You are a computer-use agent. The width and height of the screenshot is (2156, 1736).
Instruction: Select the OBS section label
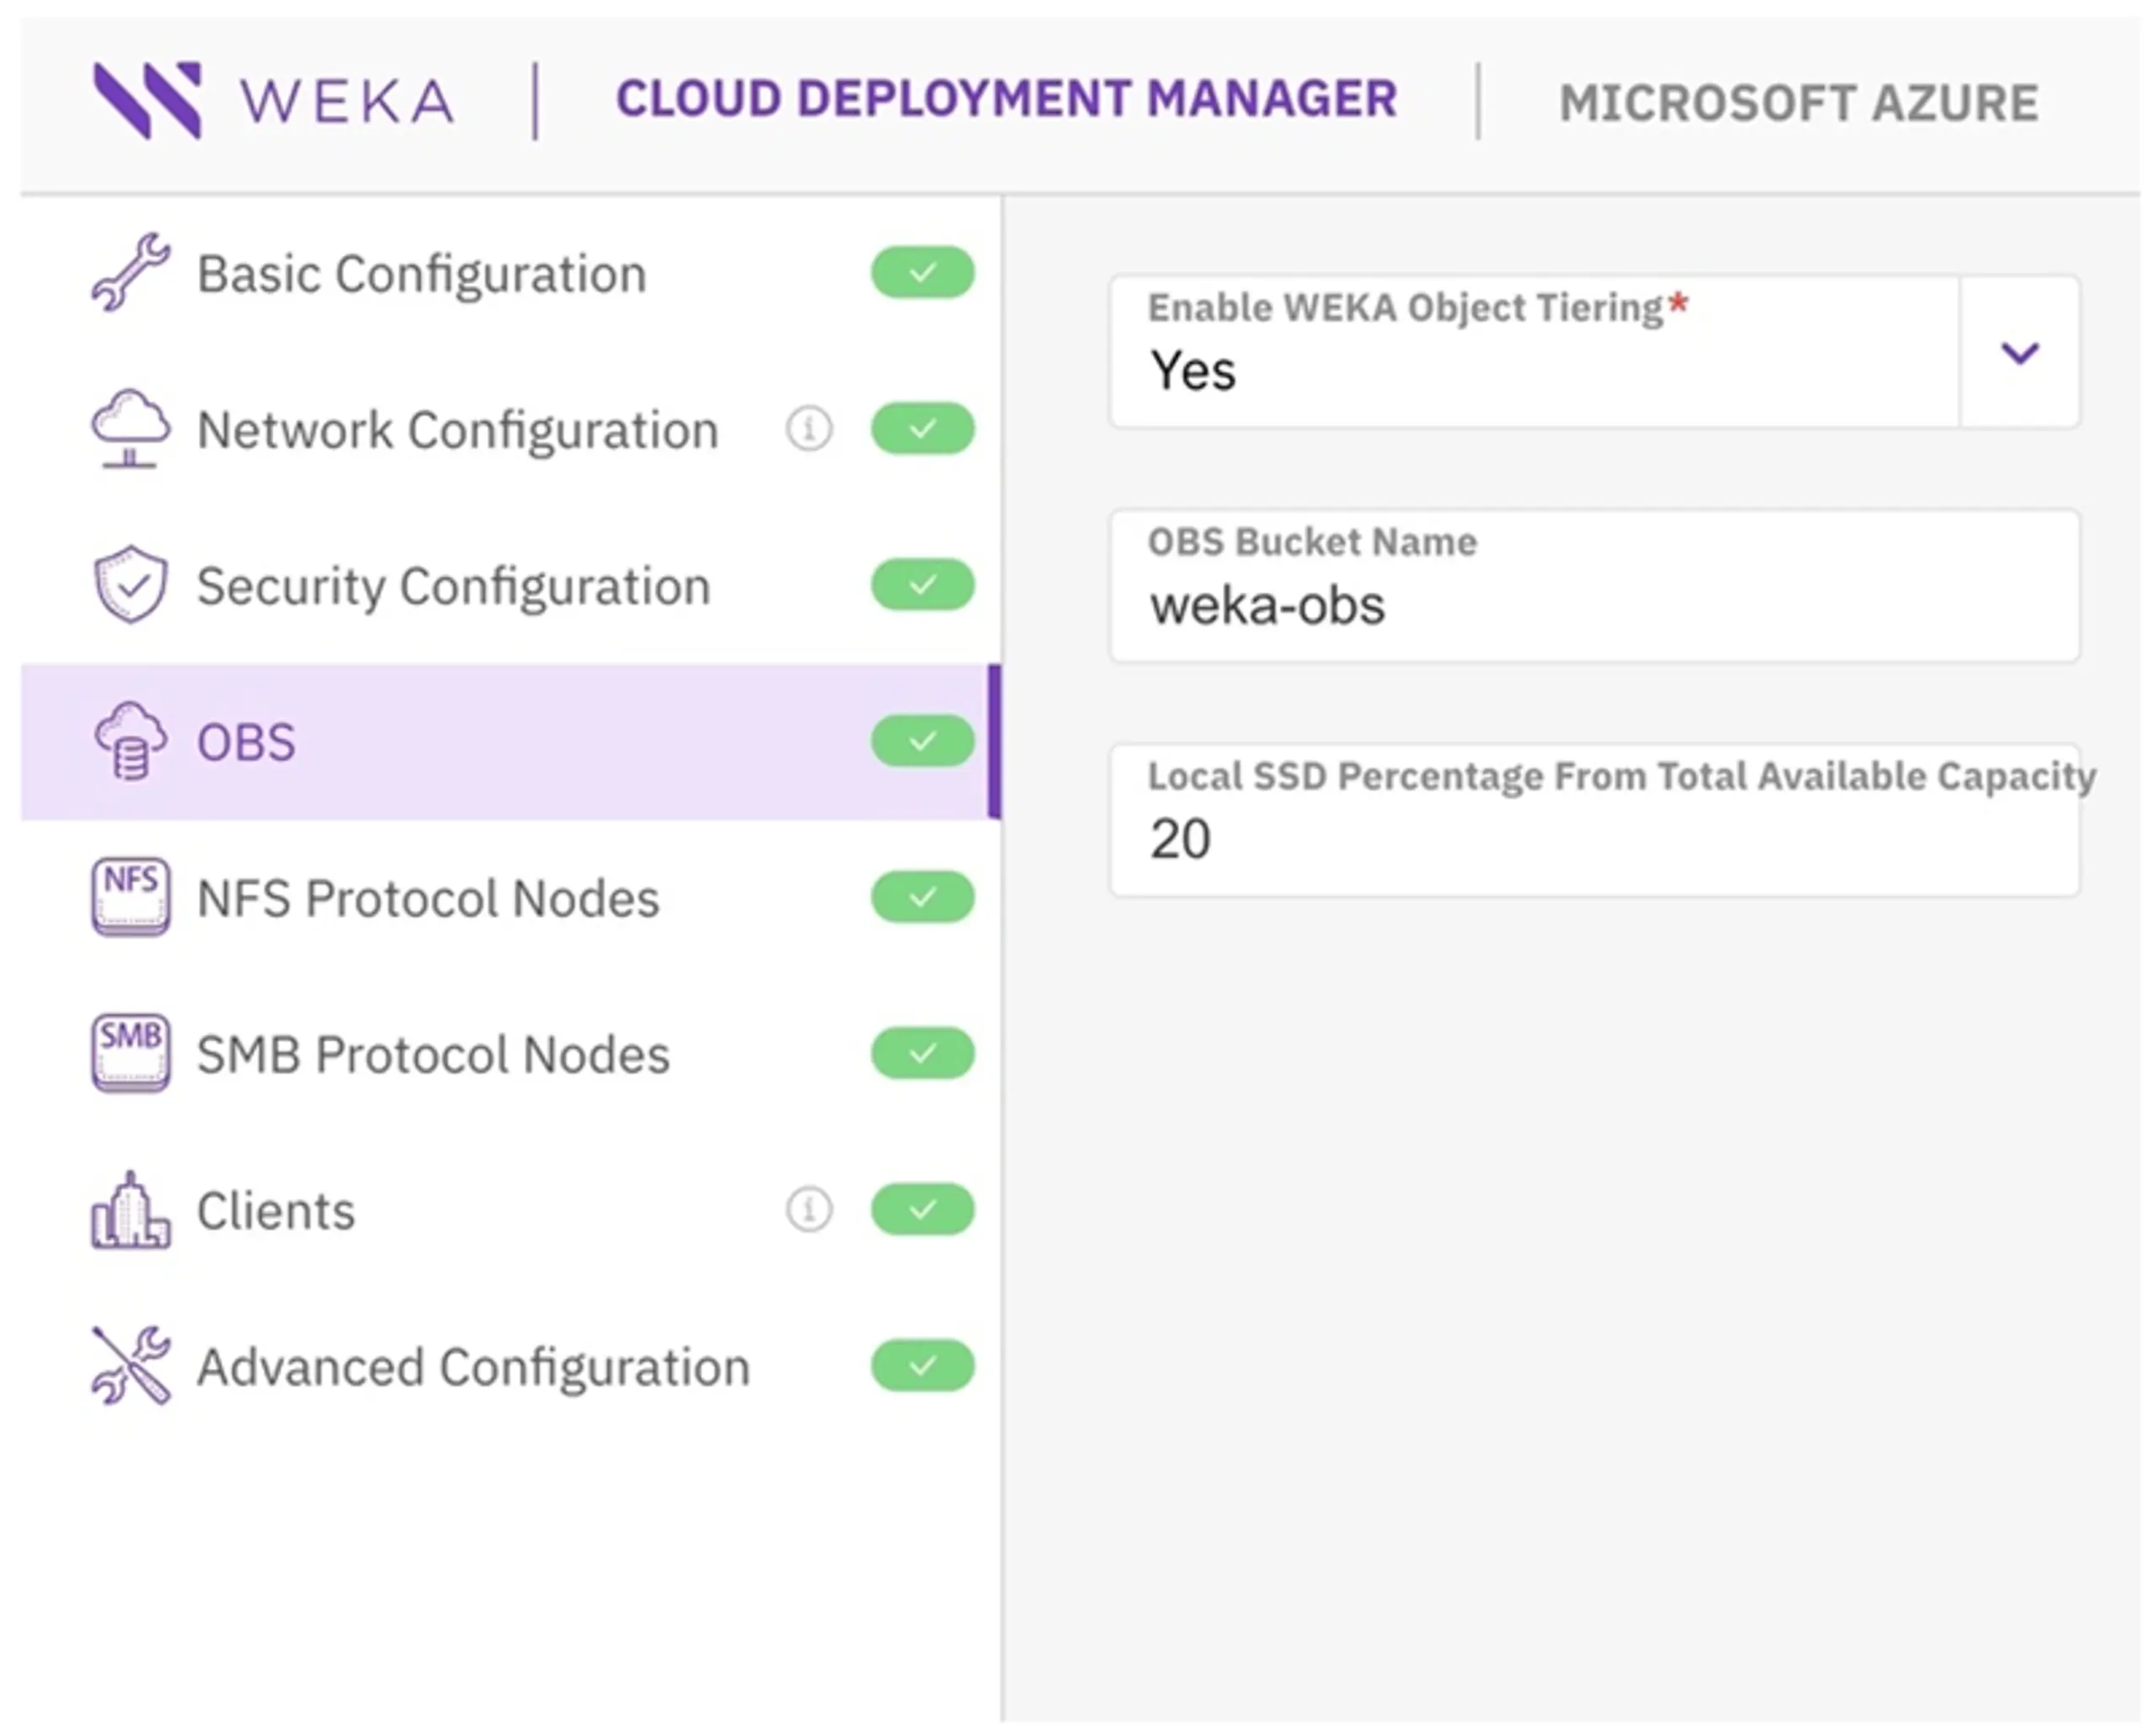(246, 742)
